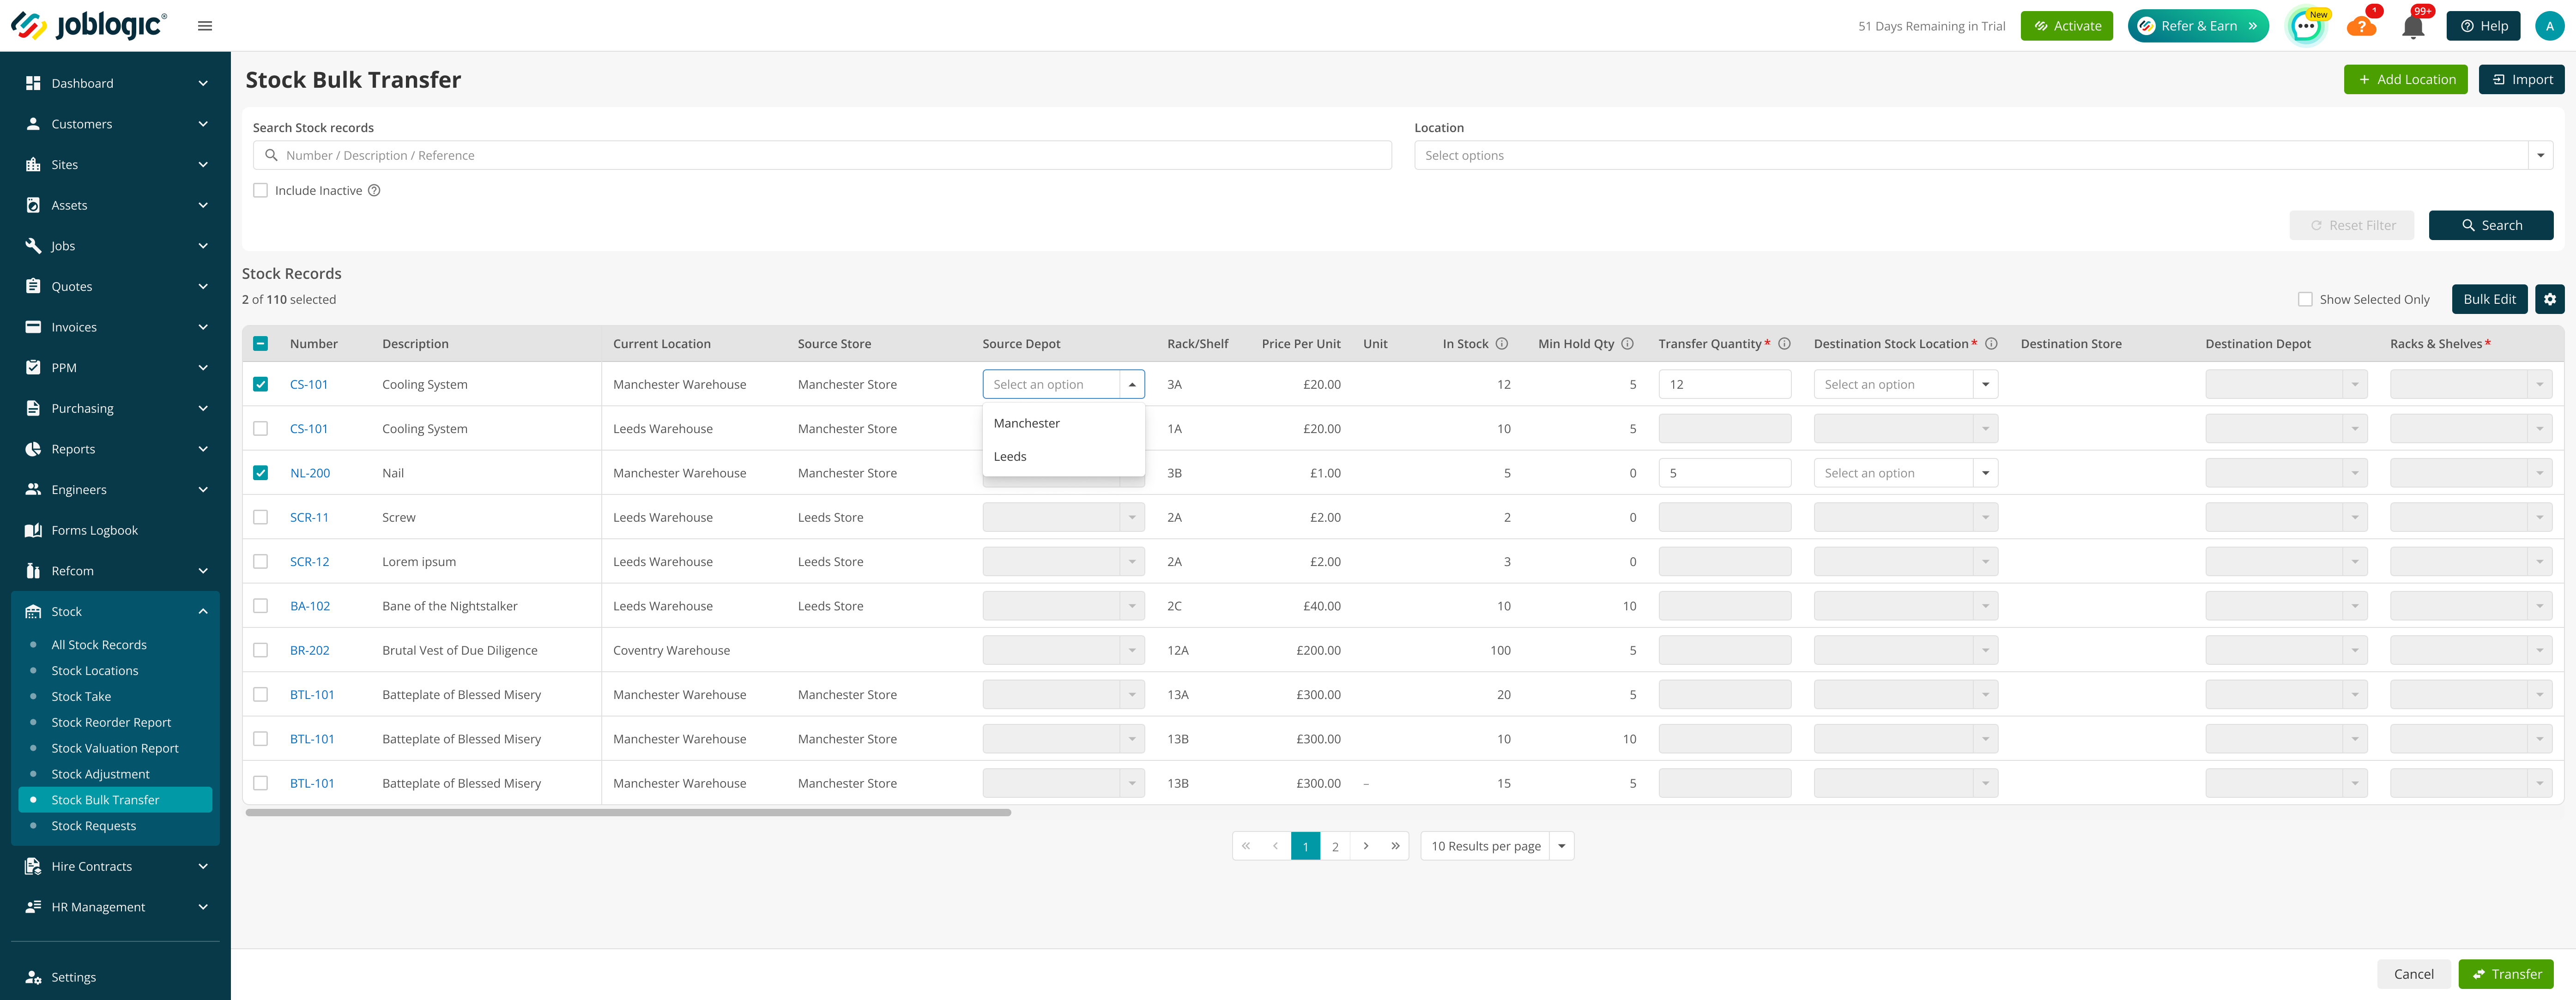Uncheck the CS-101 Manchester Warehouse row checkbox
This screenshot has width=2576, height=1000.
coord(260,384)
